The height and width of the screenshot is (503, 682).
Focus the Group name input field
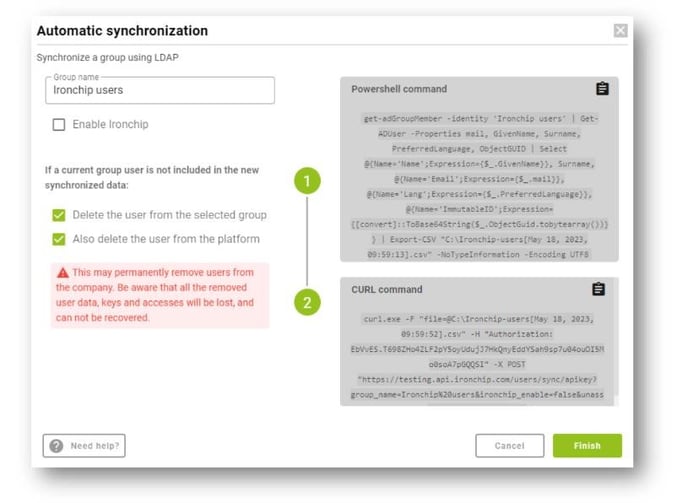tap(160, 91)
